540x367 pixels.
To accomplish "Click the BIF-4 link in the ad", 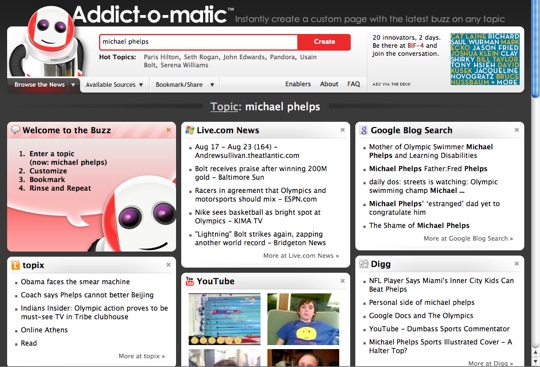I will pyautogui.click(x=416, y=45).
